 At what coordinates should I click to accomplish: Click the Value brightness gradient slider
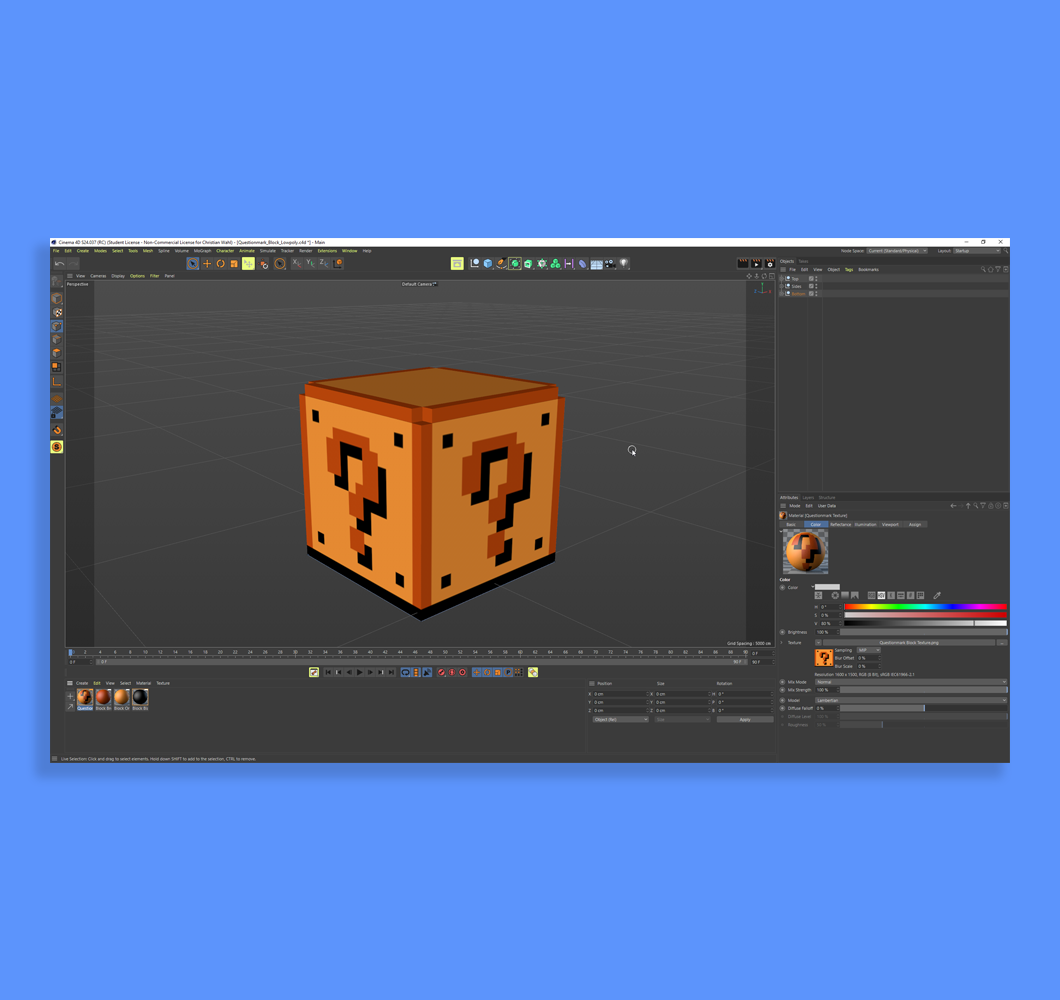pyautogui.click(x=925, y=623)
